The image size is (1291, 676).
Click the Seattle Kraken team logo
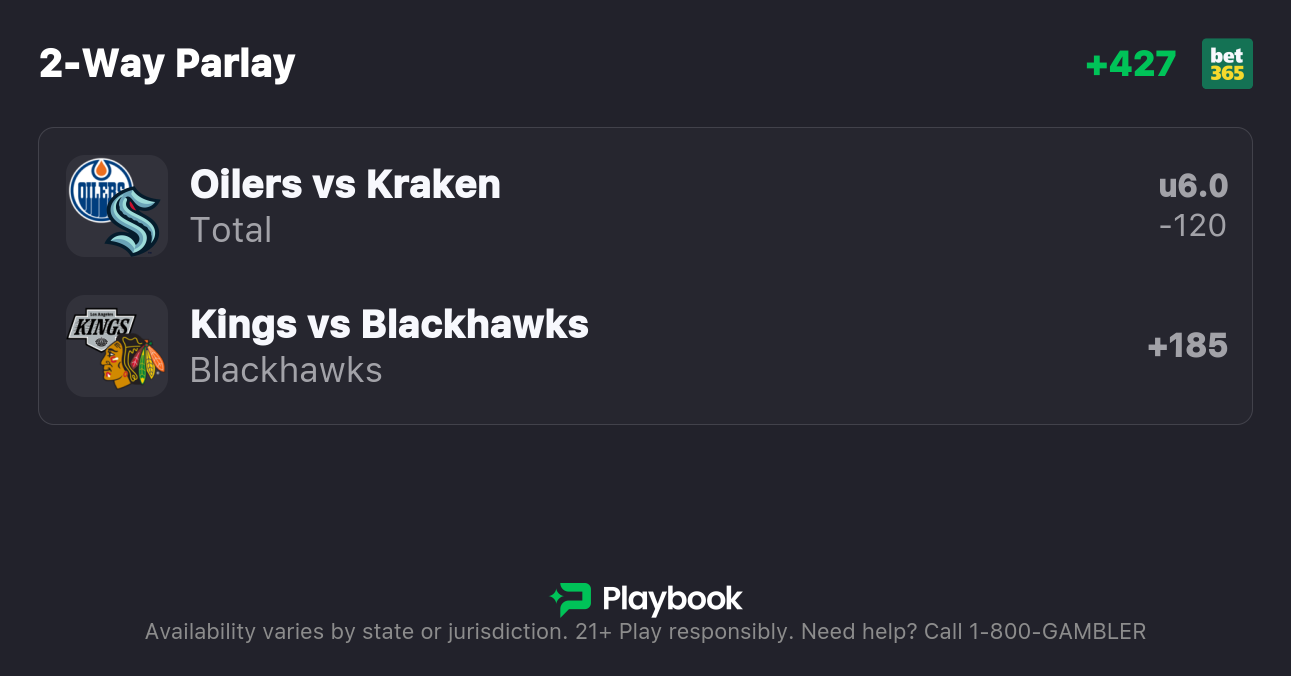[134, 222]
